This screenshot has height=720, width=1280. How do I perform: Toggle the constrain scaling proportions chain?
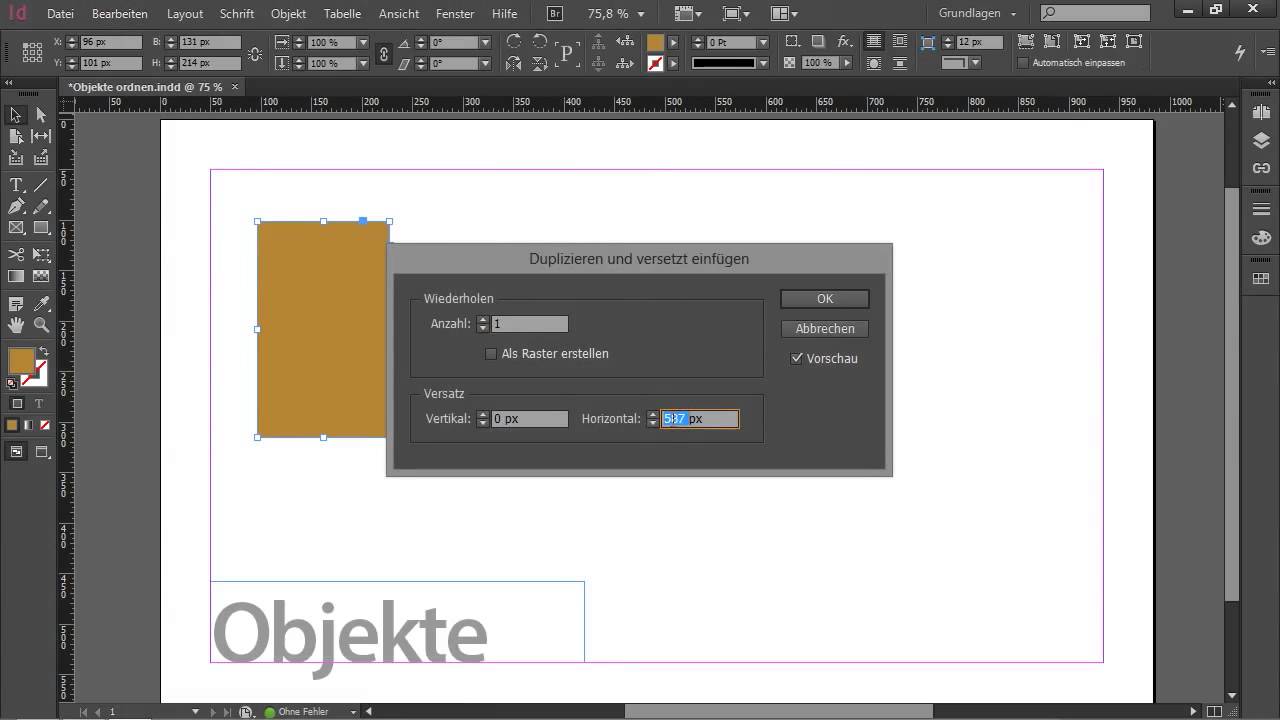pos(384,53)
